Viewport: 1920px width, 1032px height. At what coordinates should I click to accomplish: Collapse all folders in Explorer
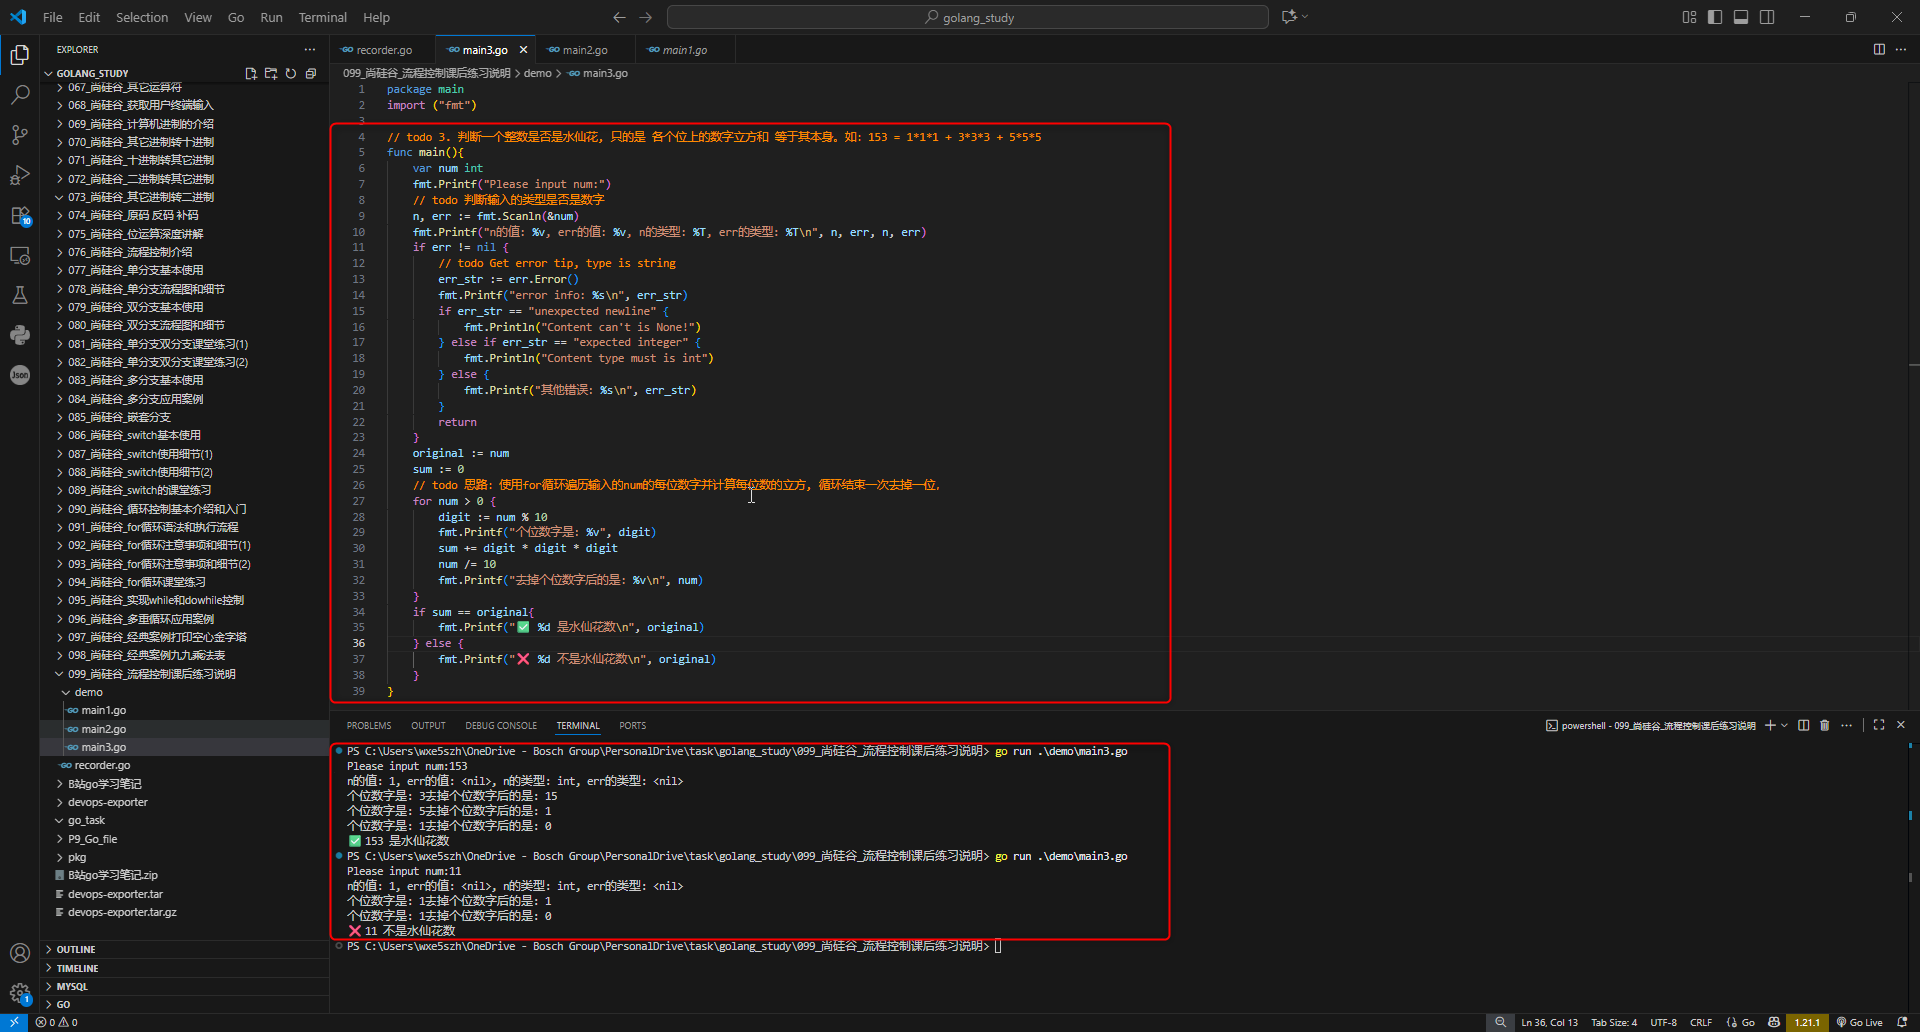pos(311,73)
